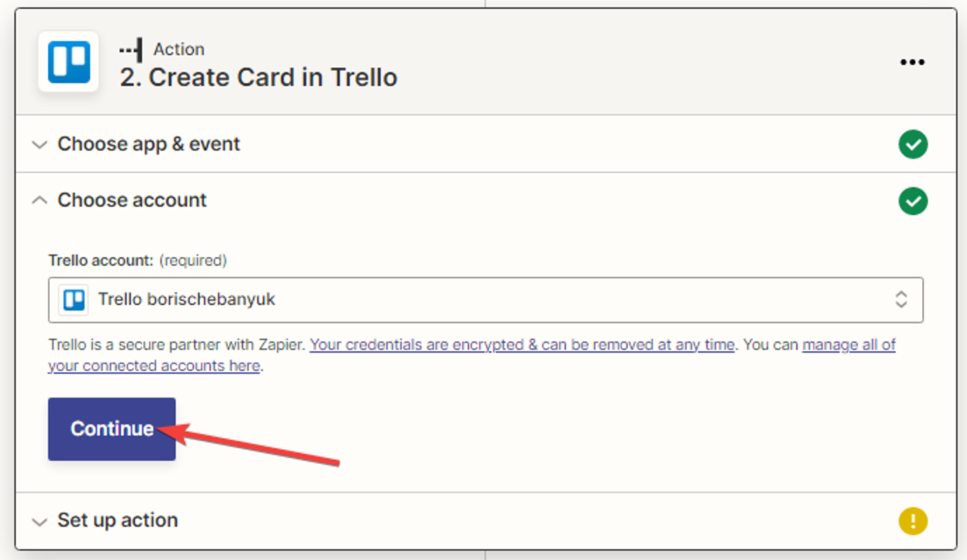Select the Set up action section heading
967x560 pixels.
point(118,521)
